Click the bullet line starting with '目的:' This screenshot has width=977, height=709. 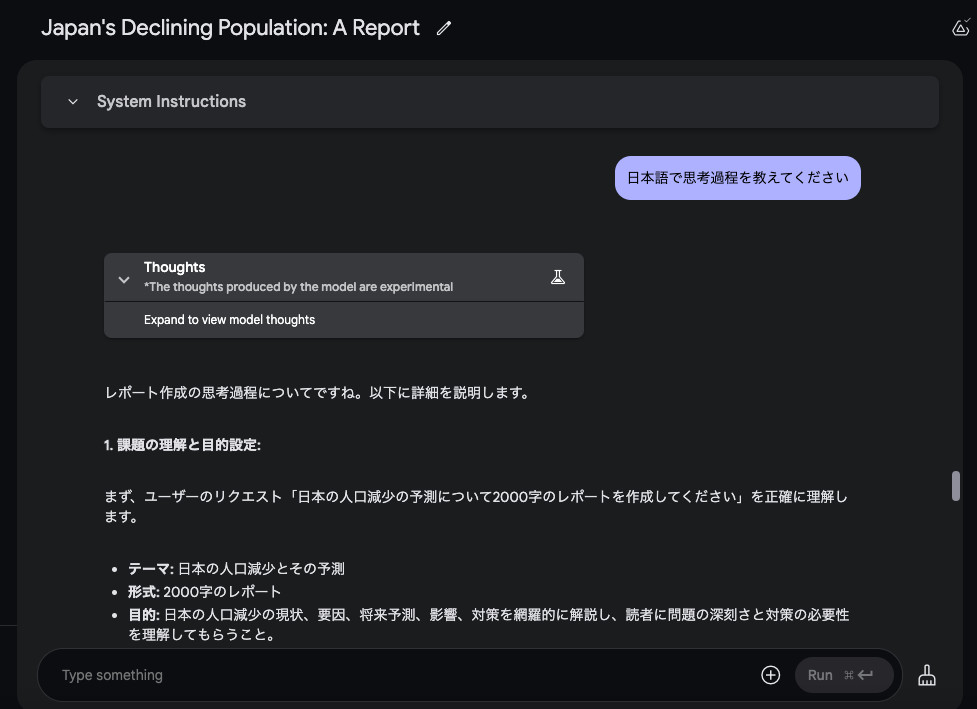pos(488,625)
